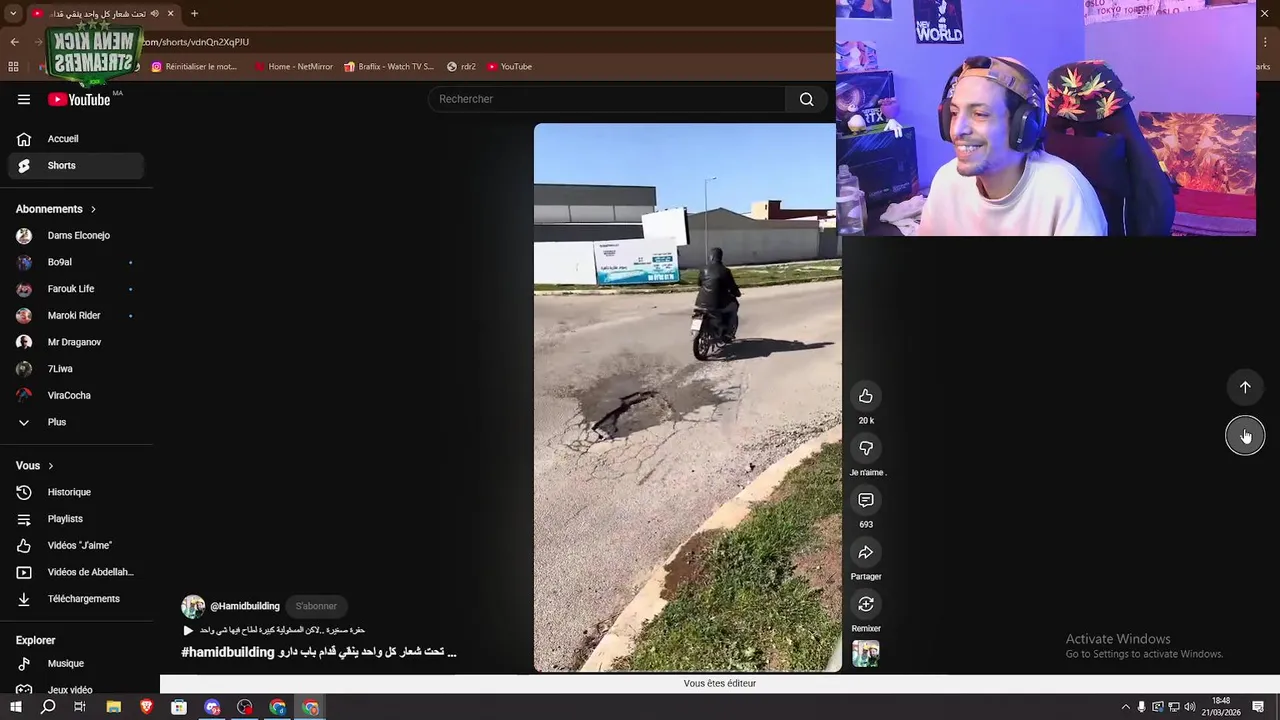Screen dimensions: 1280x720
Task: Open Vidéos "J'aime" in sidebar
Action: tap(76, 545)
